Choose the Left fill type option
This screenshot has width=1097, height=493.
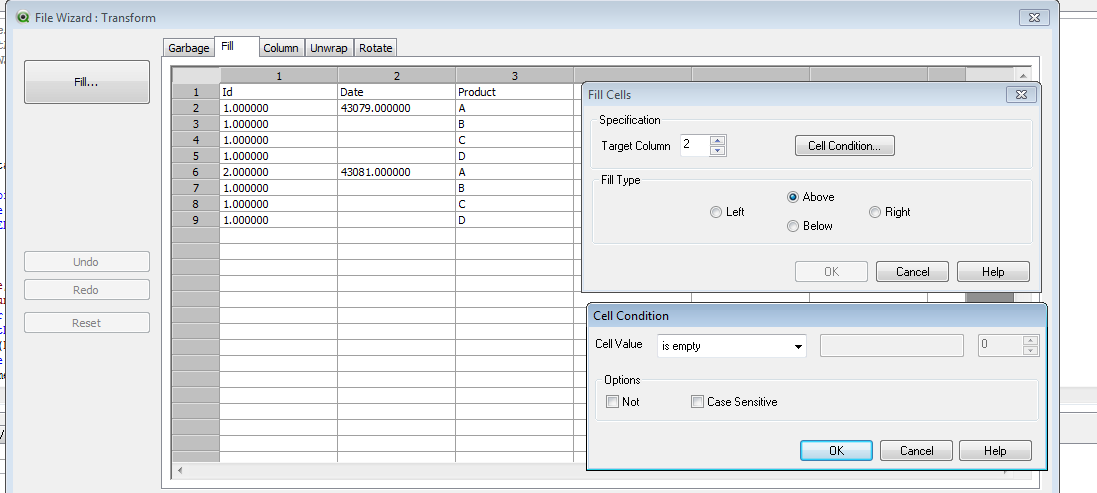(x=716, y=212)
